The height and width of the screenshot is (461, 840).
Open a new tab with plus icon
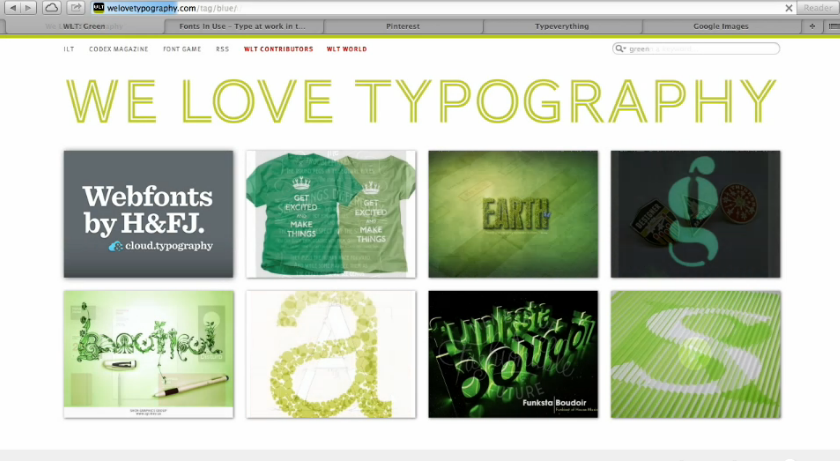812,26
